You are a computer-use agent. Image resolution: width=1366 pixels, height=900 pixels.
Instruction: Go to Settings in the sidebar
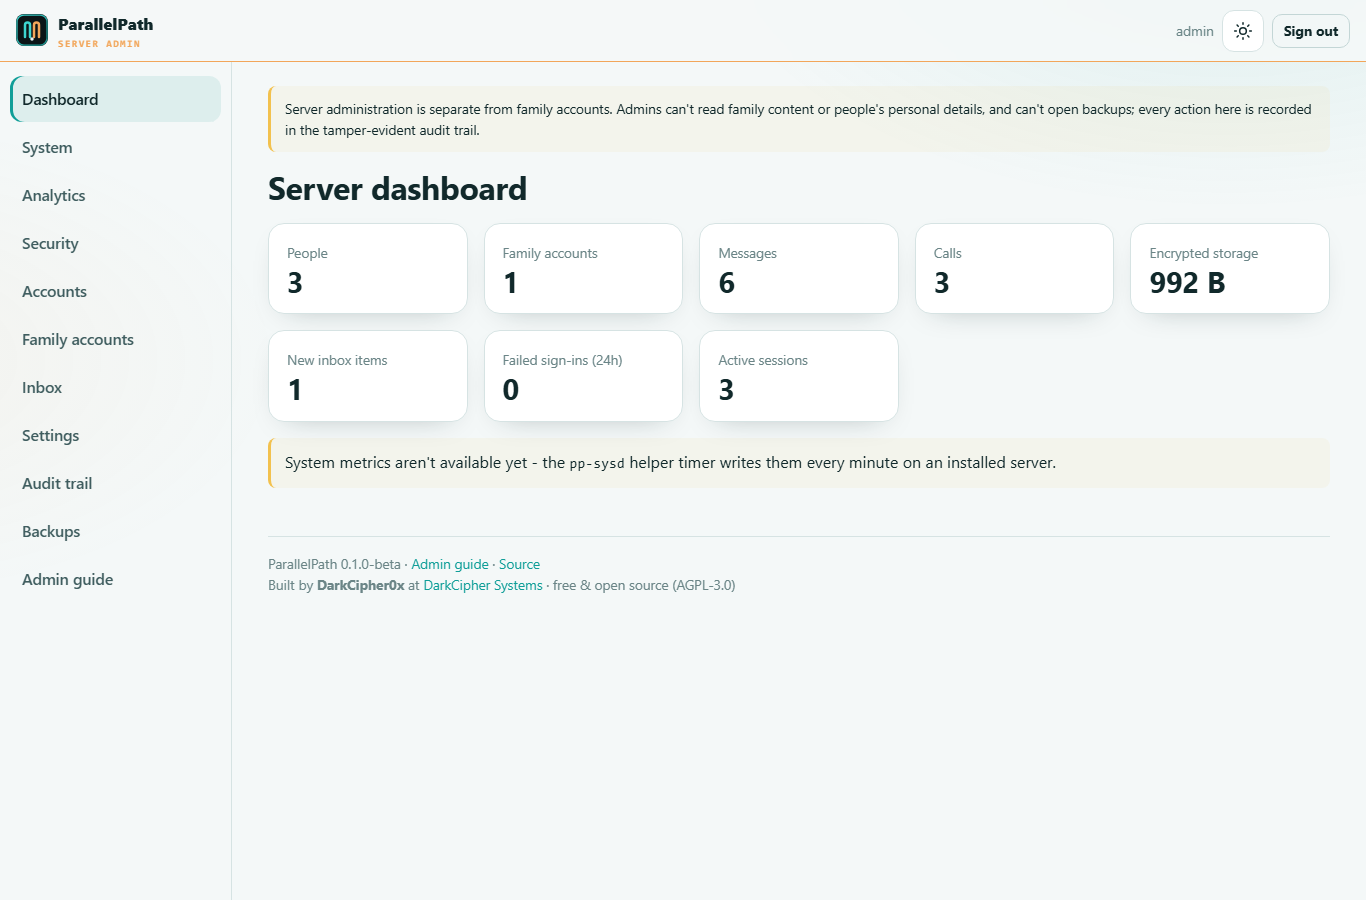(115, 435)
